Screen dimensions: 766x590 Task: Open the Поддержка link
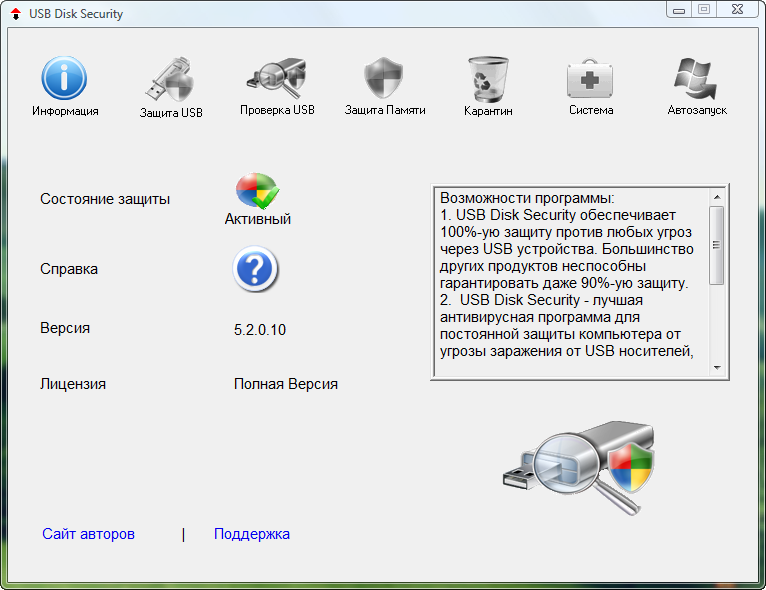tap(252, 534)
